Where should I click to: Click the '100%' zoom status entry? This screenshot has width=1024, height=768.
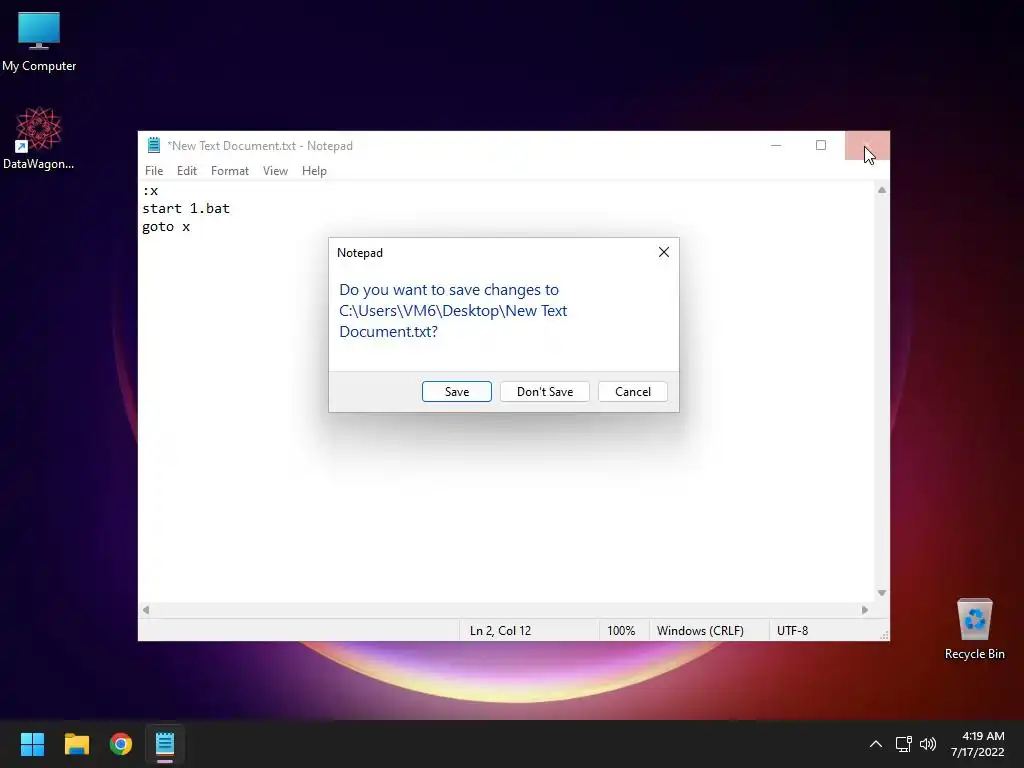[x=621, y=630]
